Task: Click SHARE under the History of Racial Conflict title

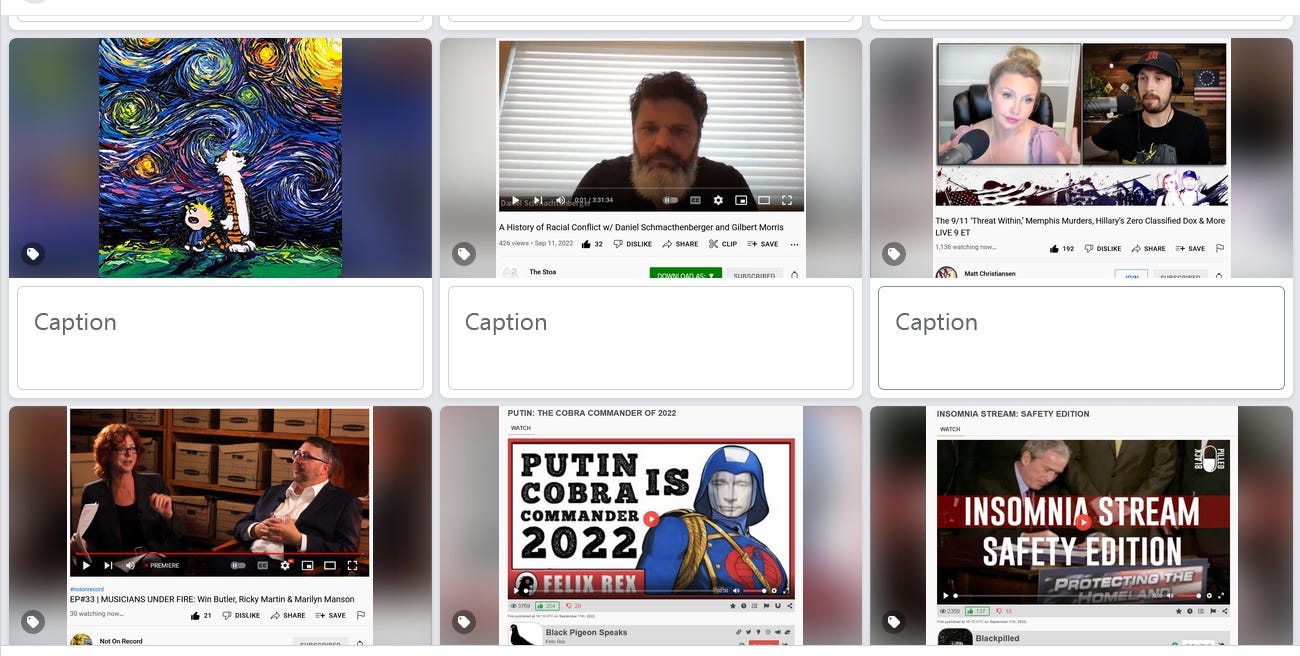Action: click(680, 244)
